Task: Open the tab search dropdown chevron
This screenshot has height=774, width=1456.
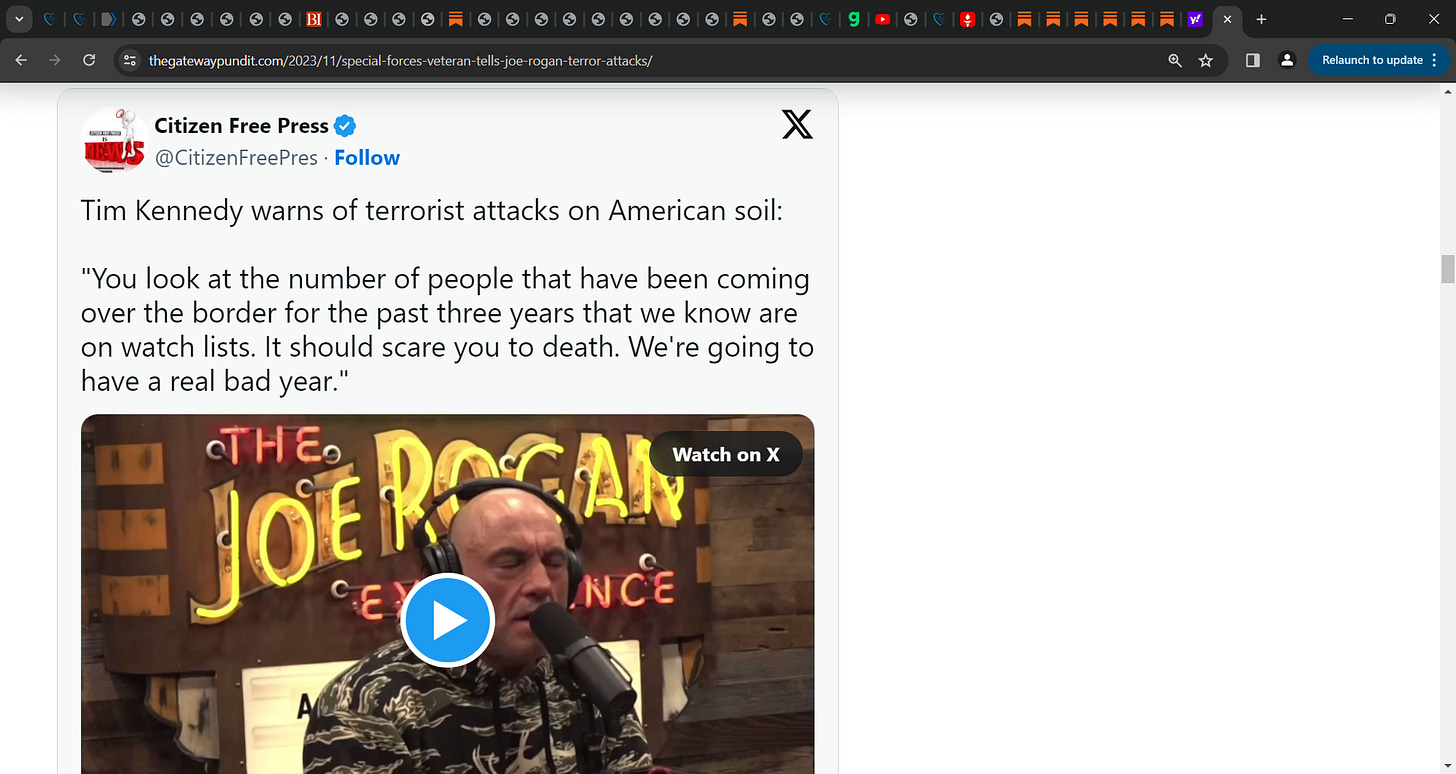Action: 19,19
